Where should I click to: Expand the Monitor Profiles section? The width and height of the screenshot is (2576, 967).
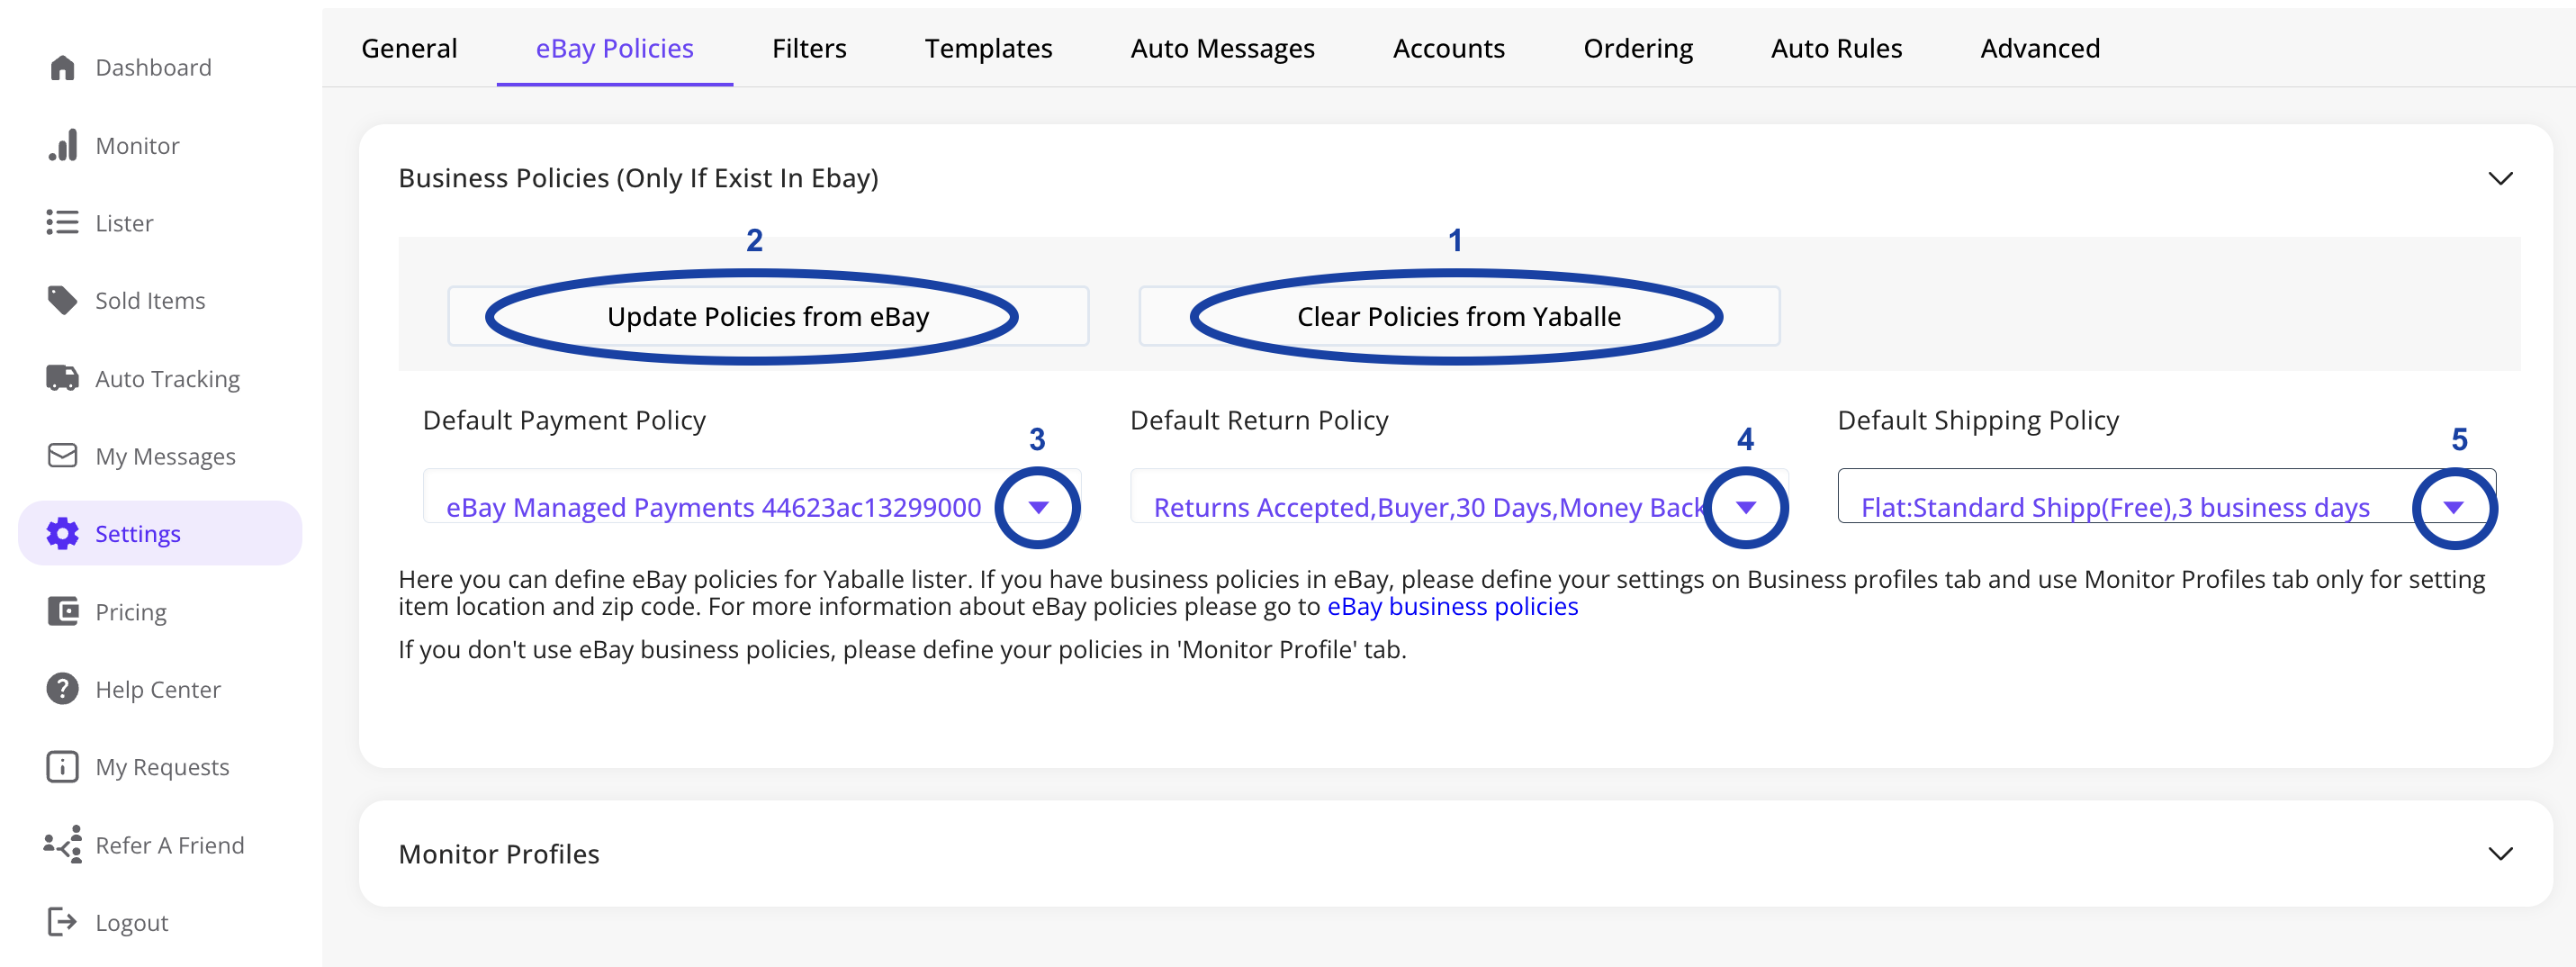pyautogui.click(x=2501, y=854)
